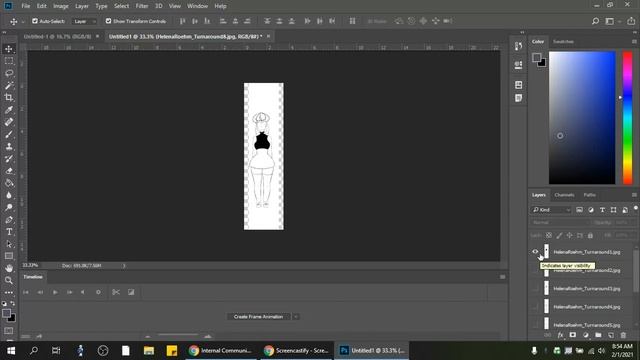Select the Brush tool
Screen dimensions: 640x360
9,134
